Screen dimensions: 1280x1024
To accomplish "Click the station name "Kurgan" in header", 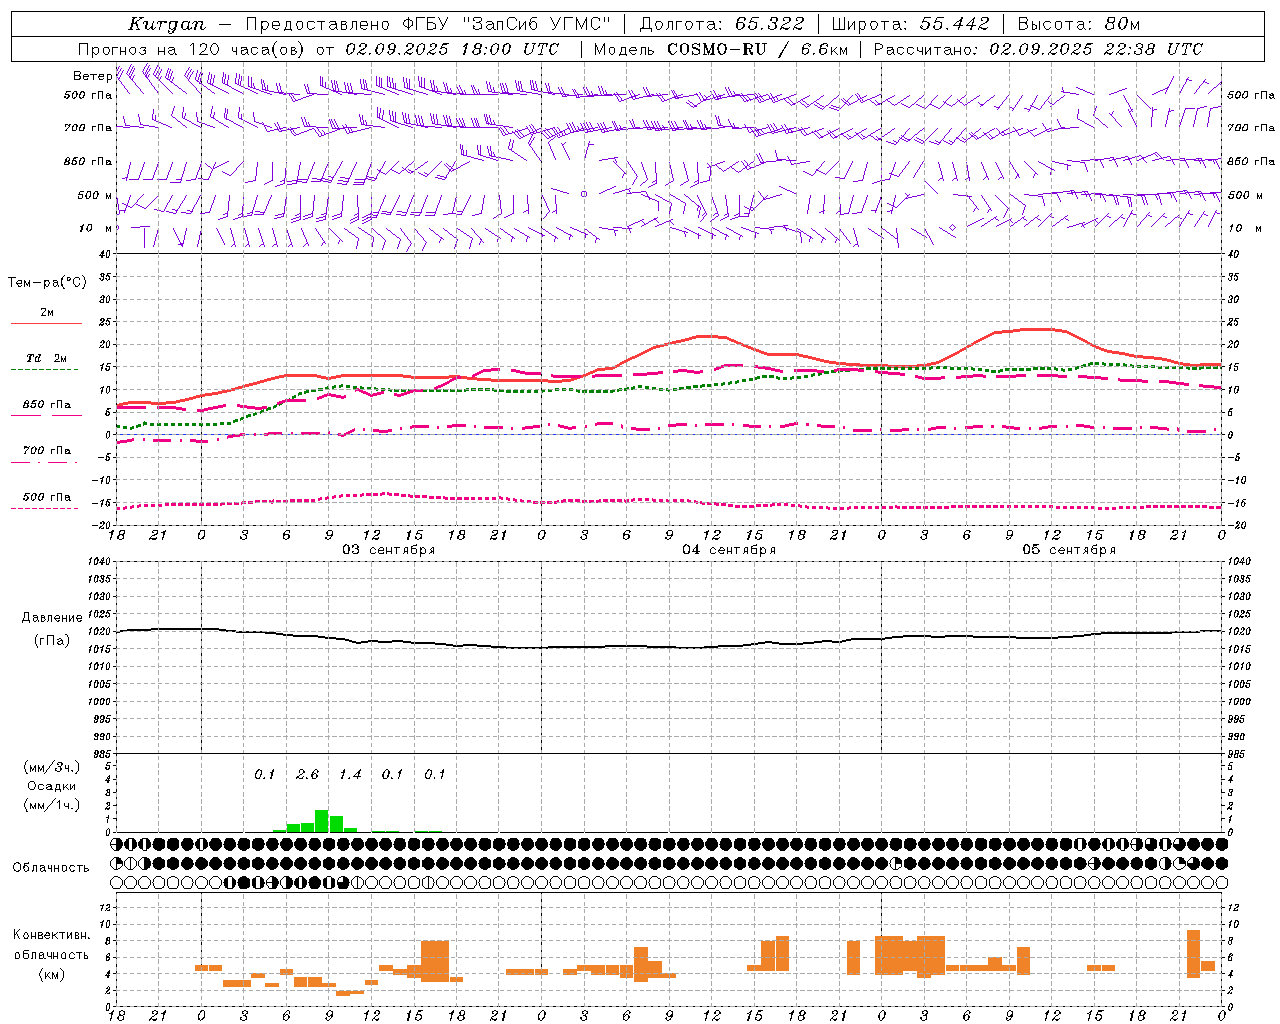I will coord(166,24).
